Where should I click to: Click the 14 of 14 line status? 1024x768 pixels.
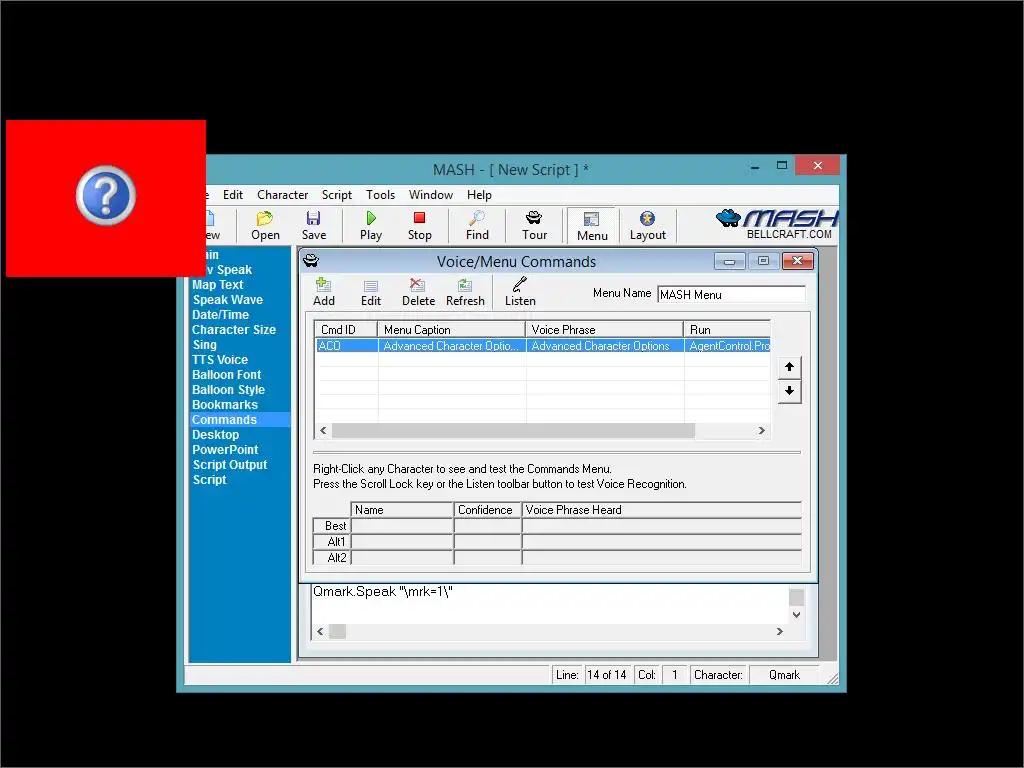[607, 675]
